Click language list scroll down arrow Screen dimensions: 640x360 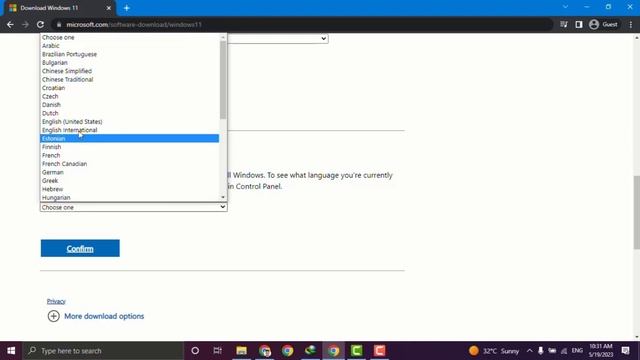tap(223, 198)
